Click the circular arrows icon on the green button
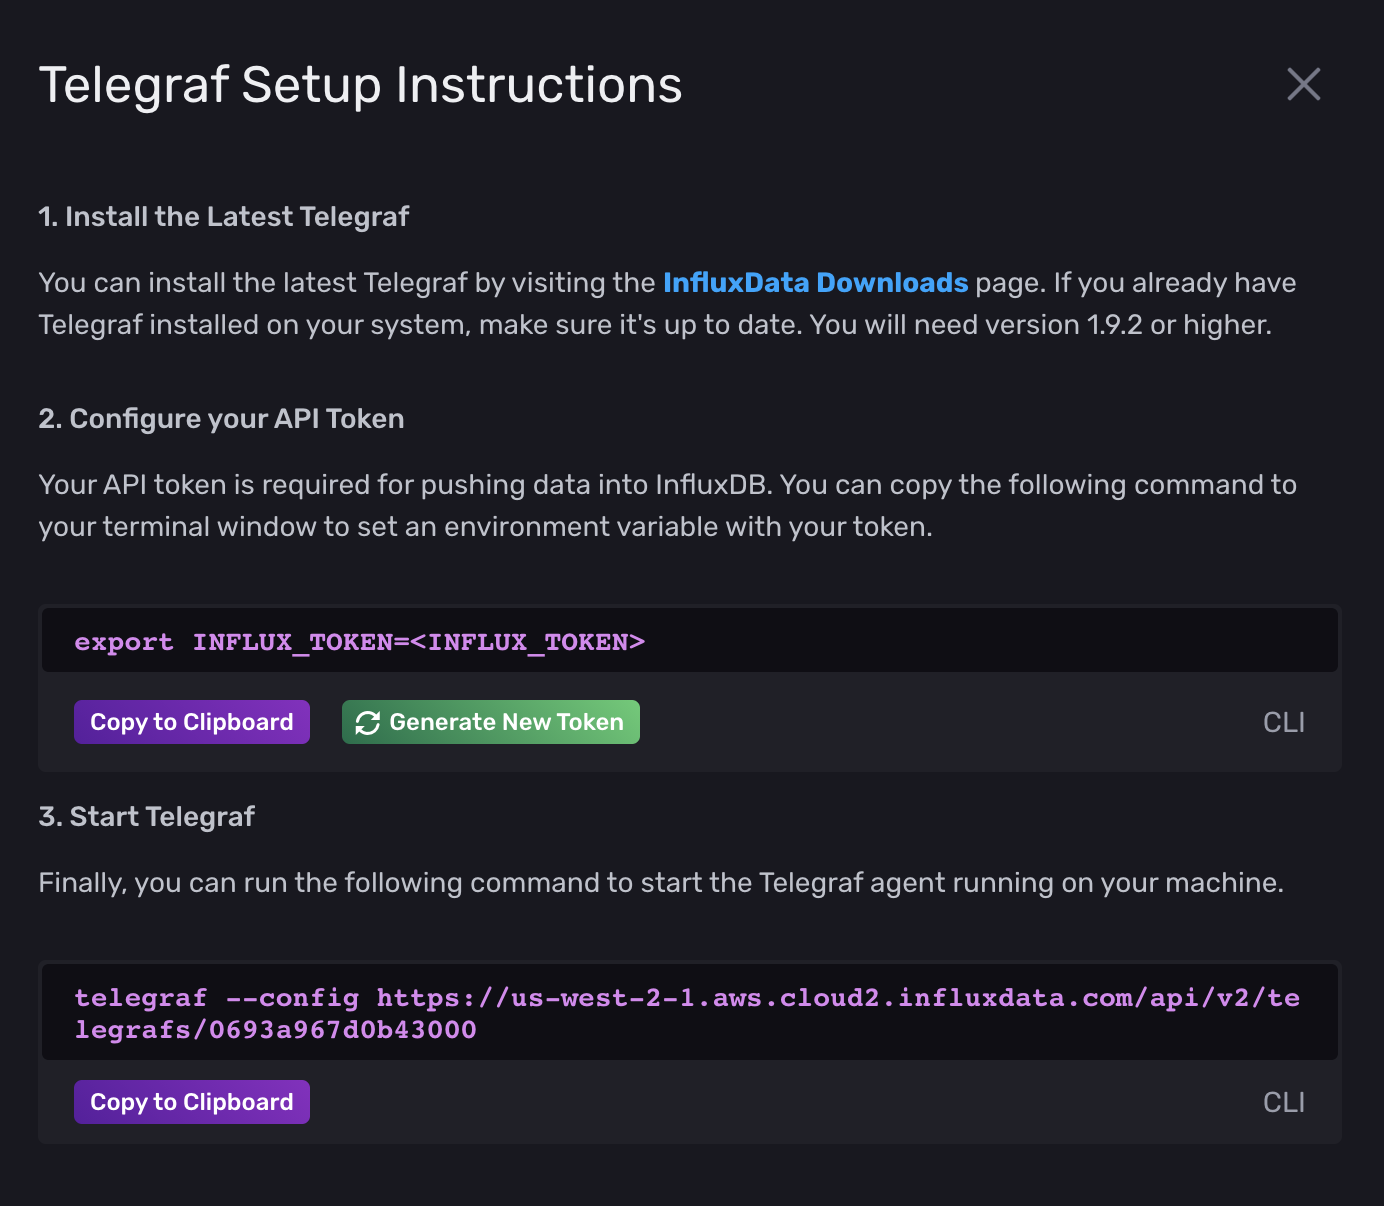Viewport: 1384px width, 1206px height. 366,721
